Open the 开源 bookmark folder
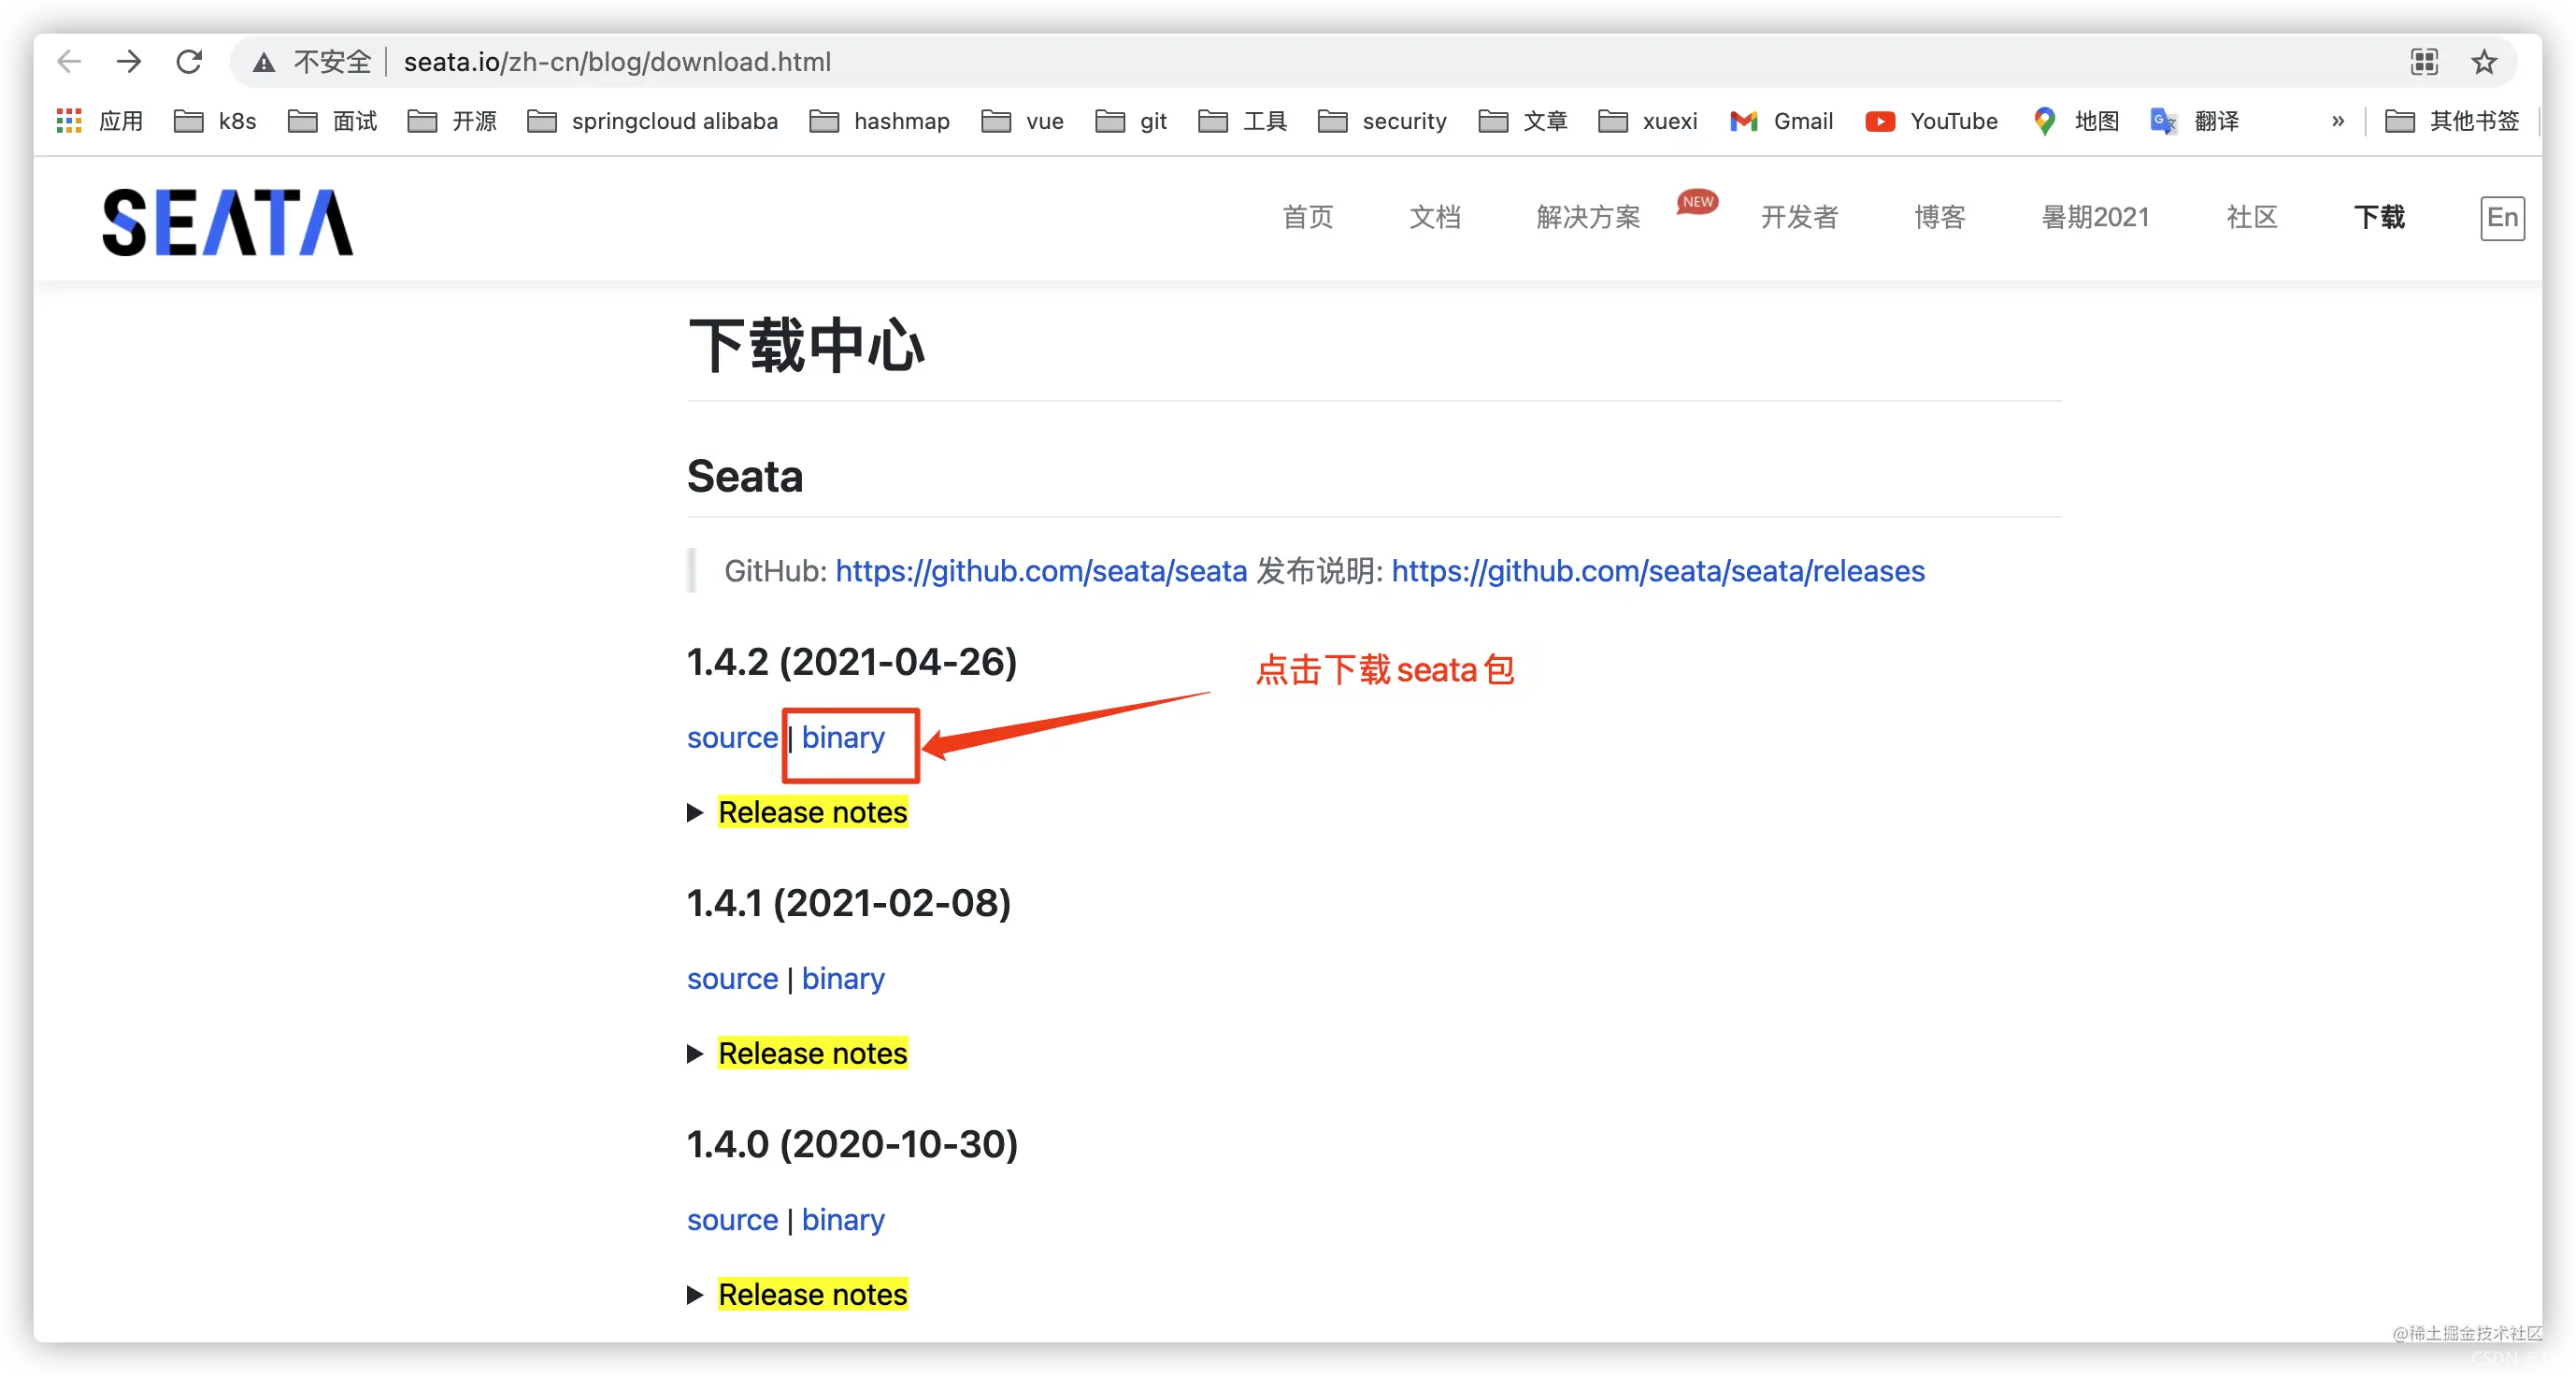The image size is (2576, 1376). (x=452, y=121)
